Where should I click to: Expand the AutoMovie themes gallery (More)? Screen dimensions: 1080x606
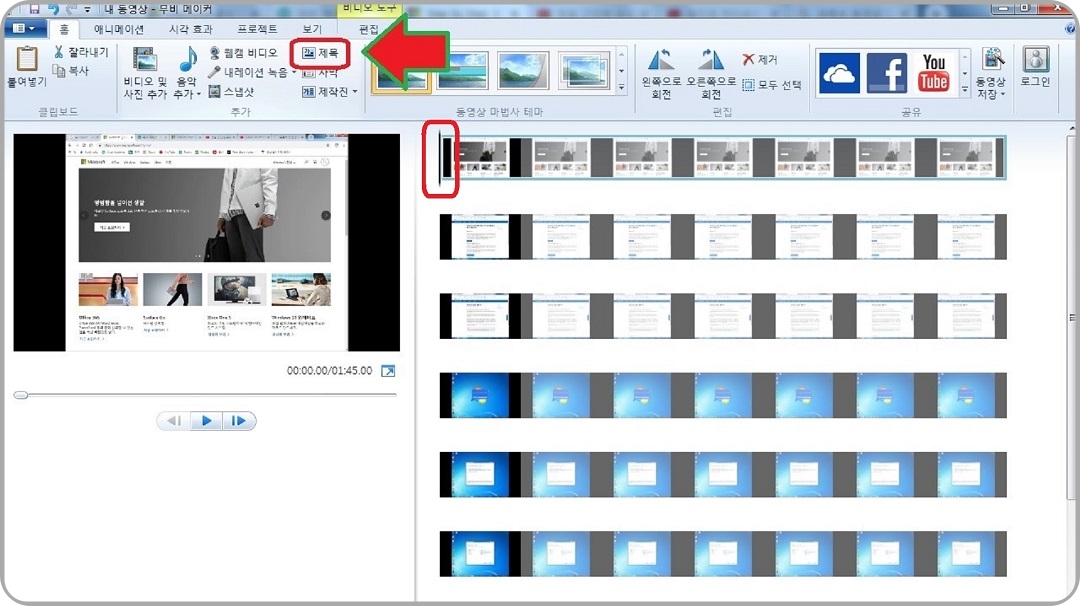(x=621, y=87)
